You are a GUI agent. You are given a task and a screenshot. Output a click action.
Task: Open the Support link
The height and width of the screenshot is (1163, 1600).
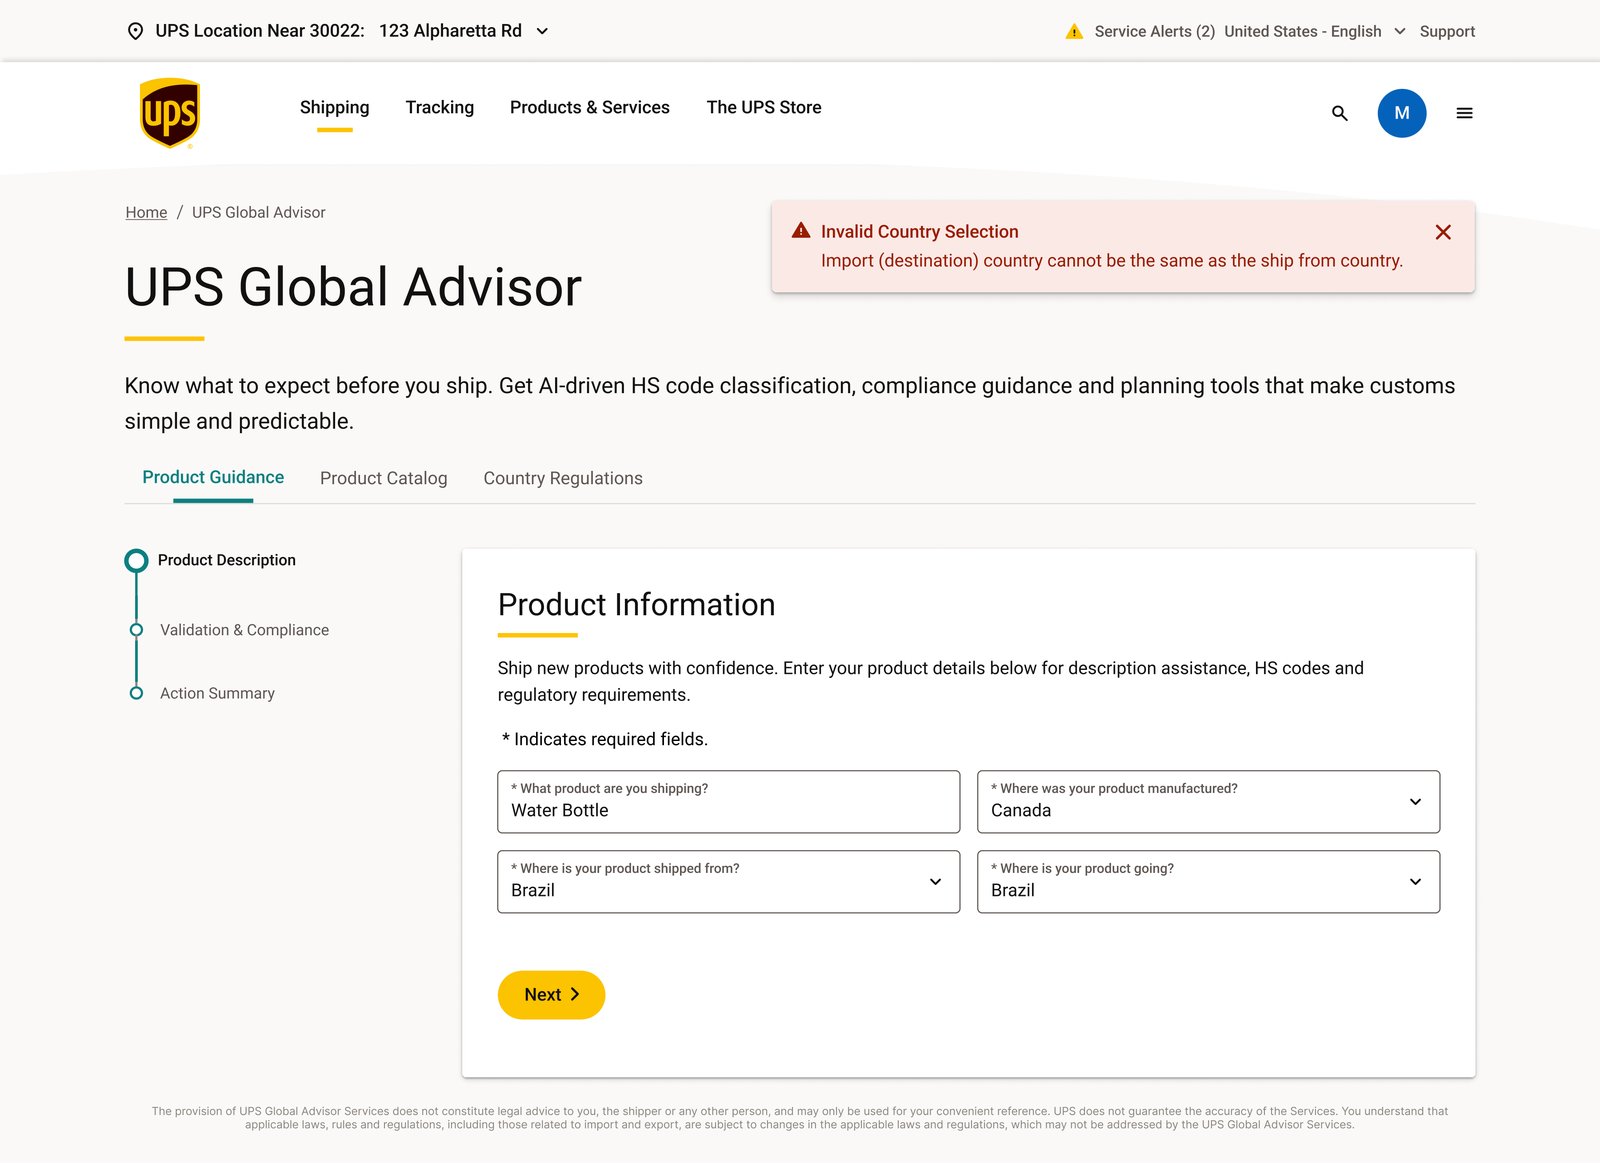(1447, 31)
